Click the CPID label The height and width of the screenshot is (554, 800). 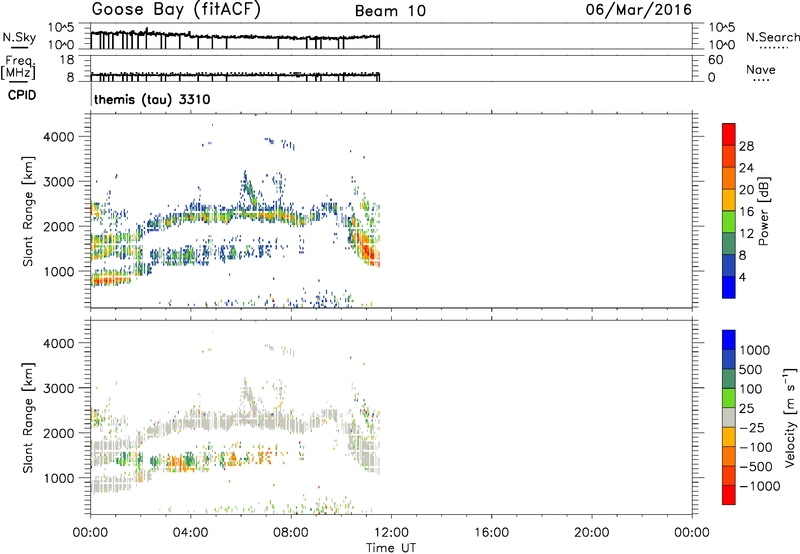point(22,95)
